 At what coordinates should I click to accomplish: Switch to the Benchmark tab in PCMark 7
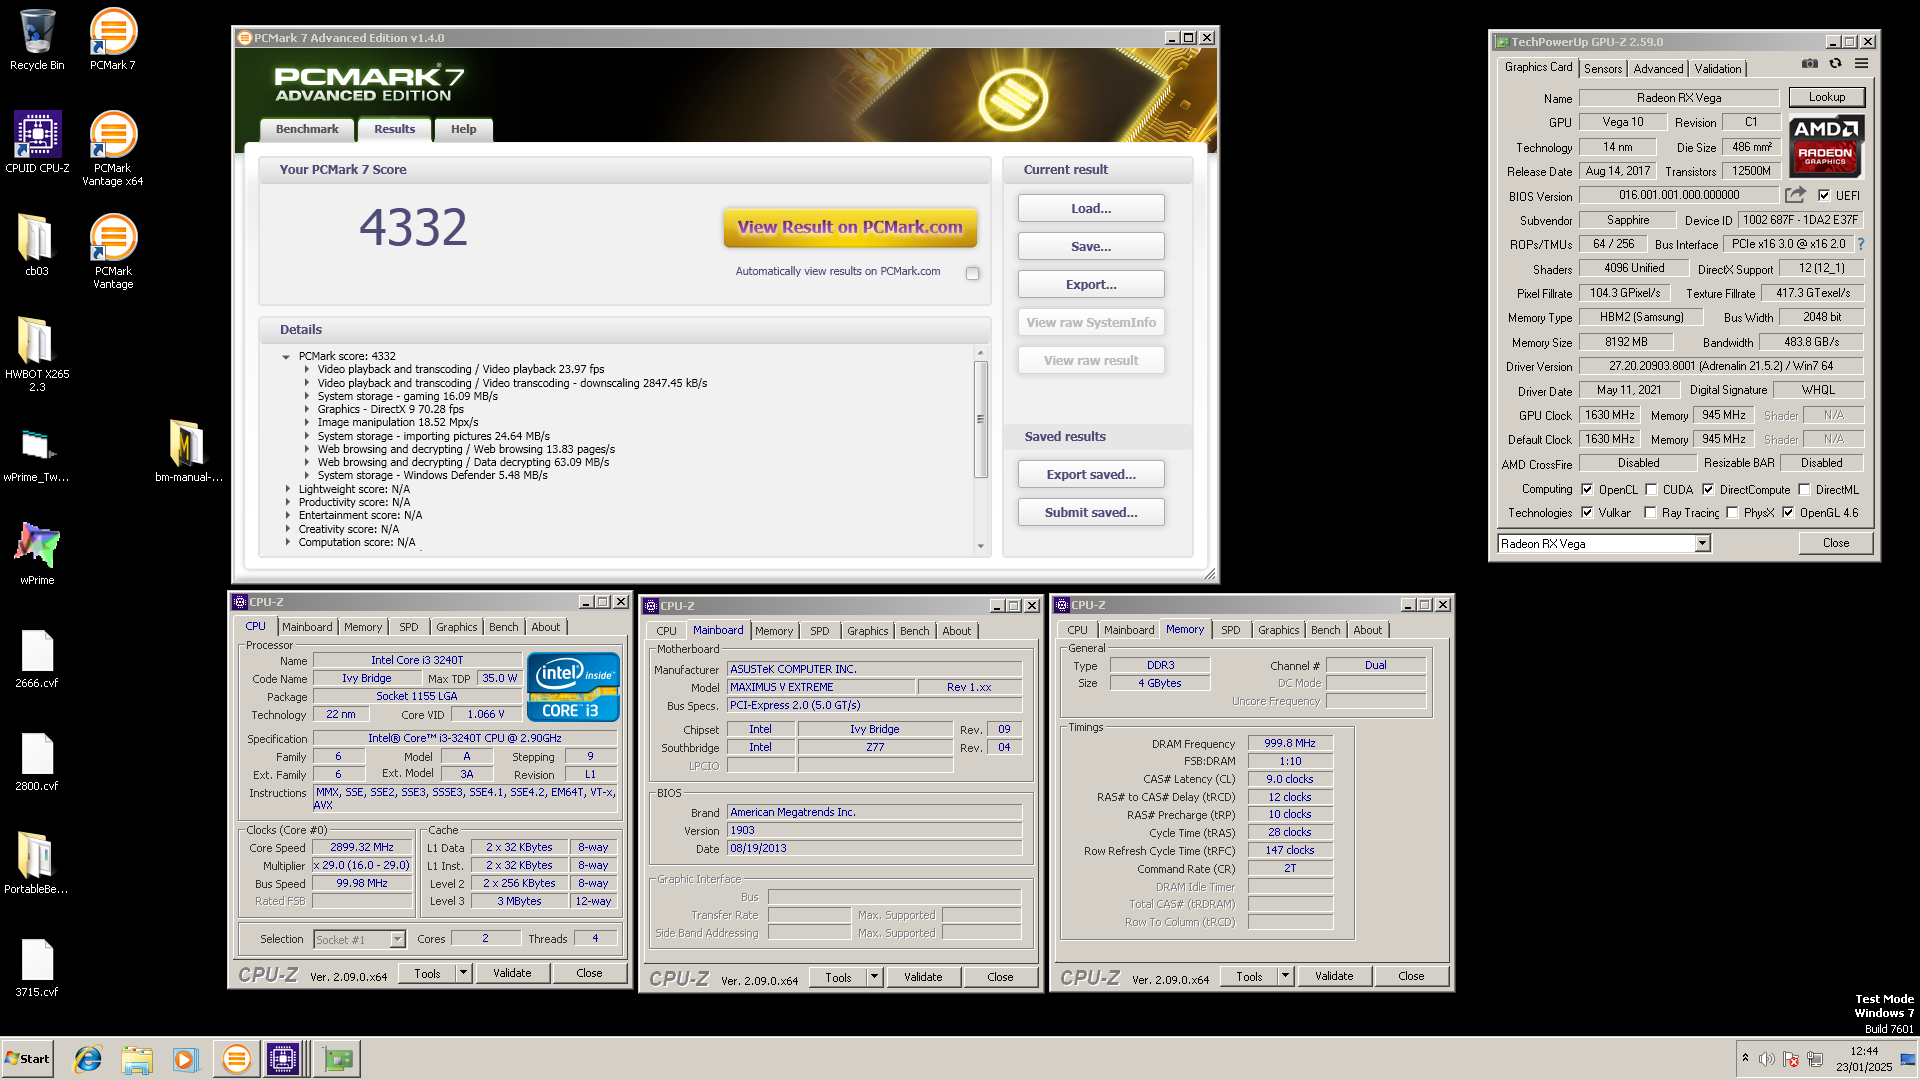[307, 129]
